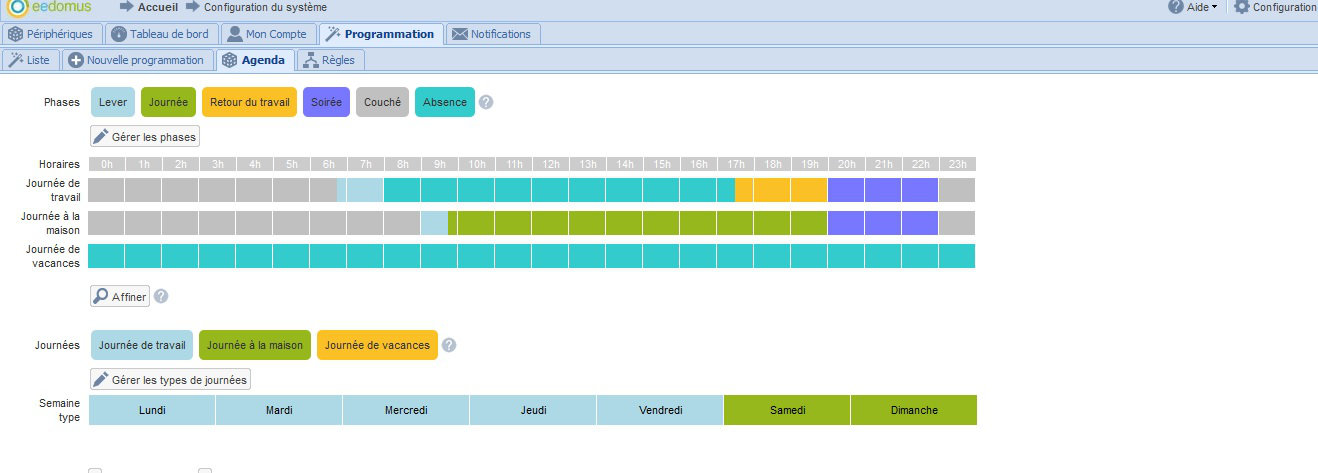Click the Configuration text link
Viewport: 1318px width, 473px height.
tap(1284, 7)
